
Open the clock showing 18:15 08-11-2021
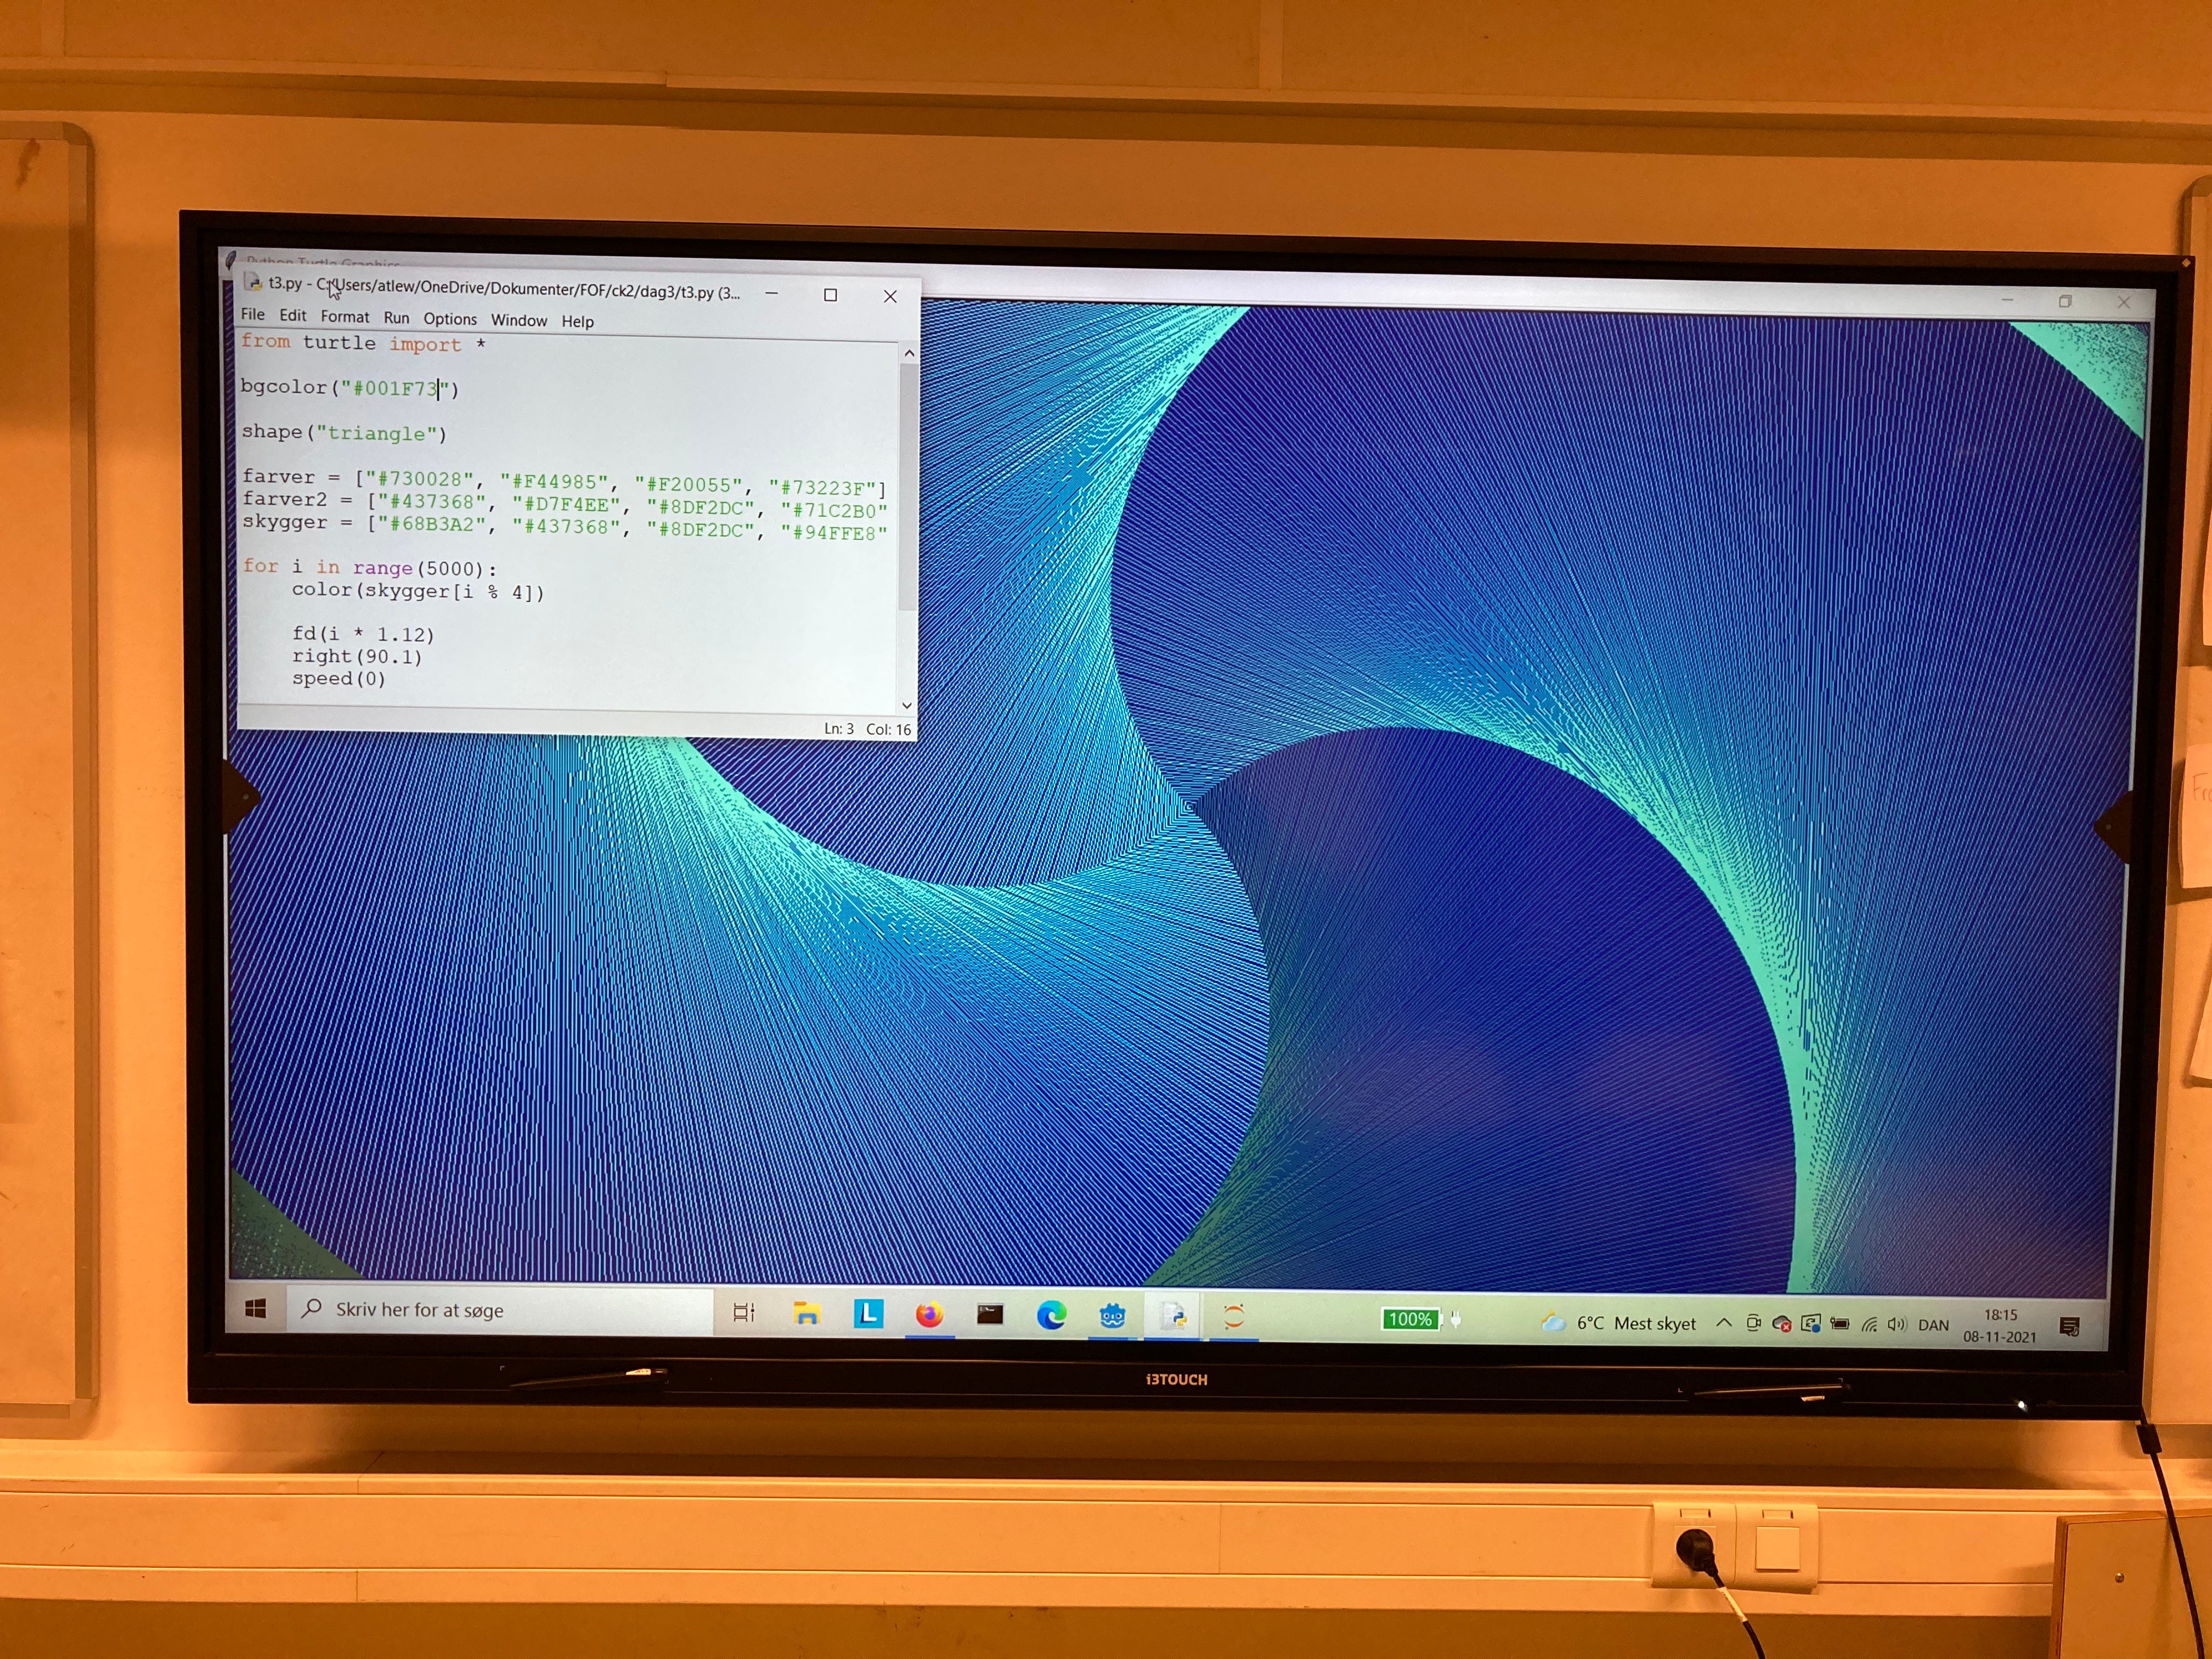(2000, 1326)
